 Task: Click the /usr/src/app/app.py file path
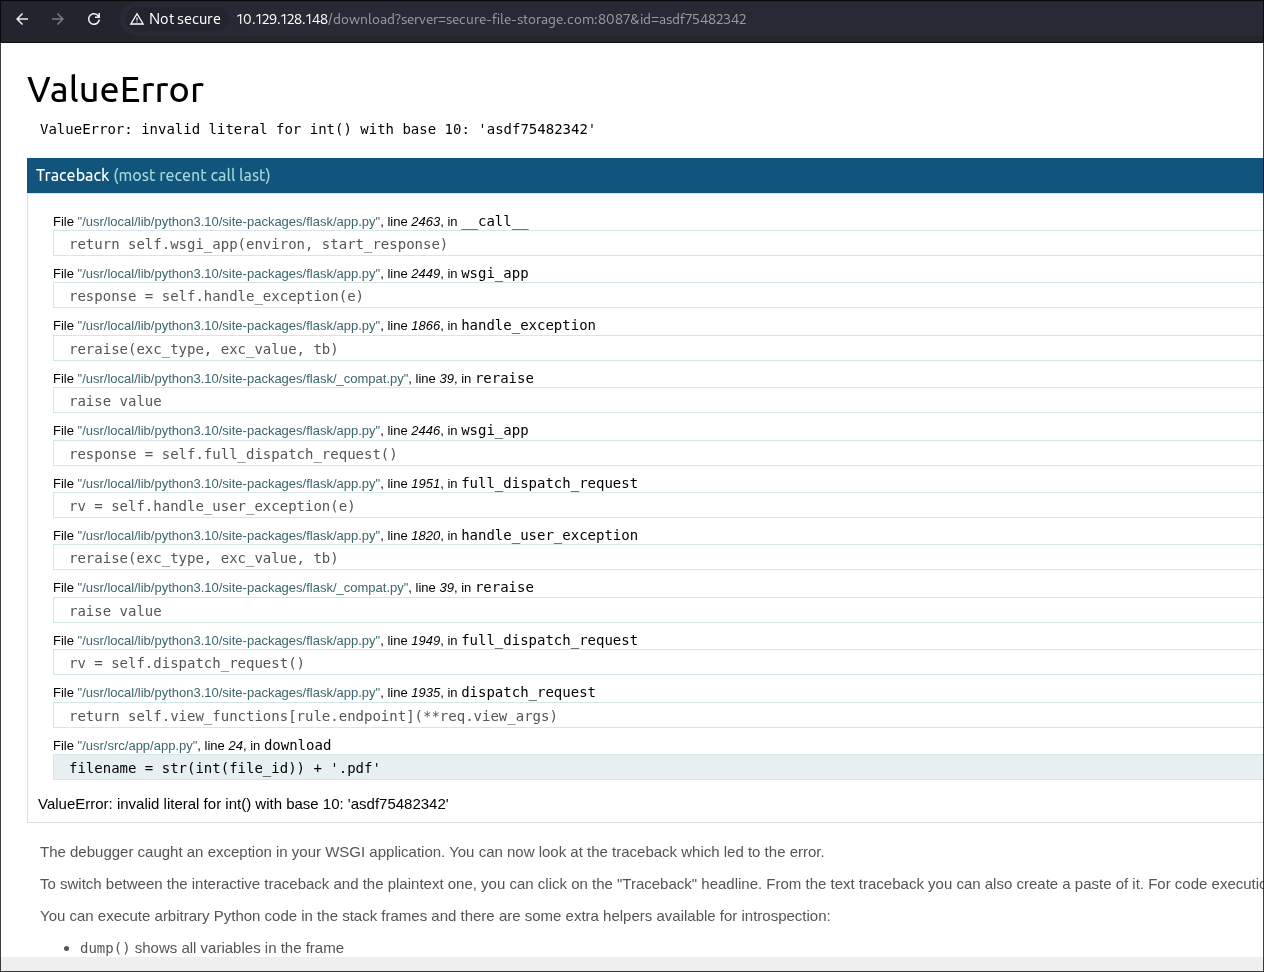coord(137,746)
